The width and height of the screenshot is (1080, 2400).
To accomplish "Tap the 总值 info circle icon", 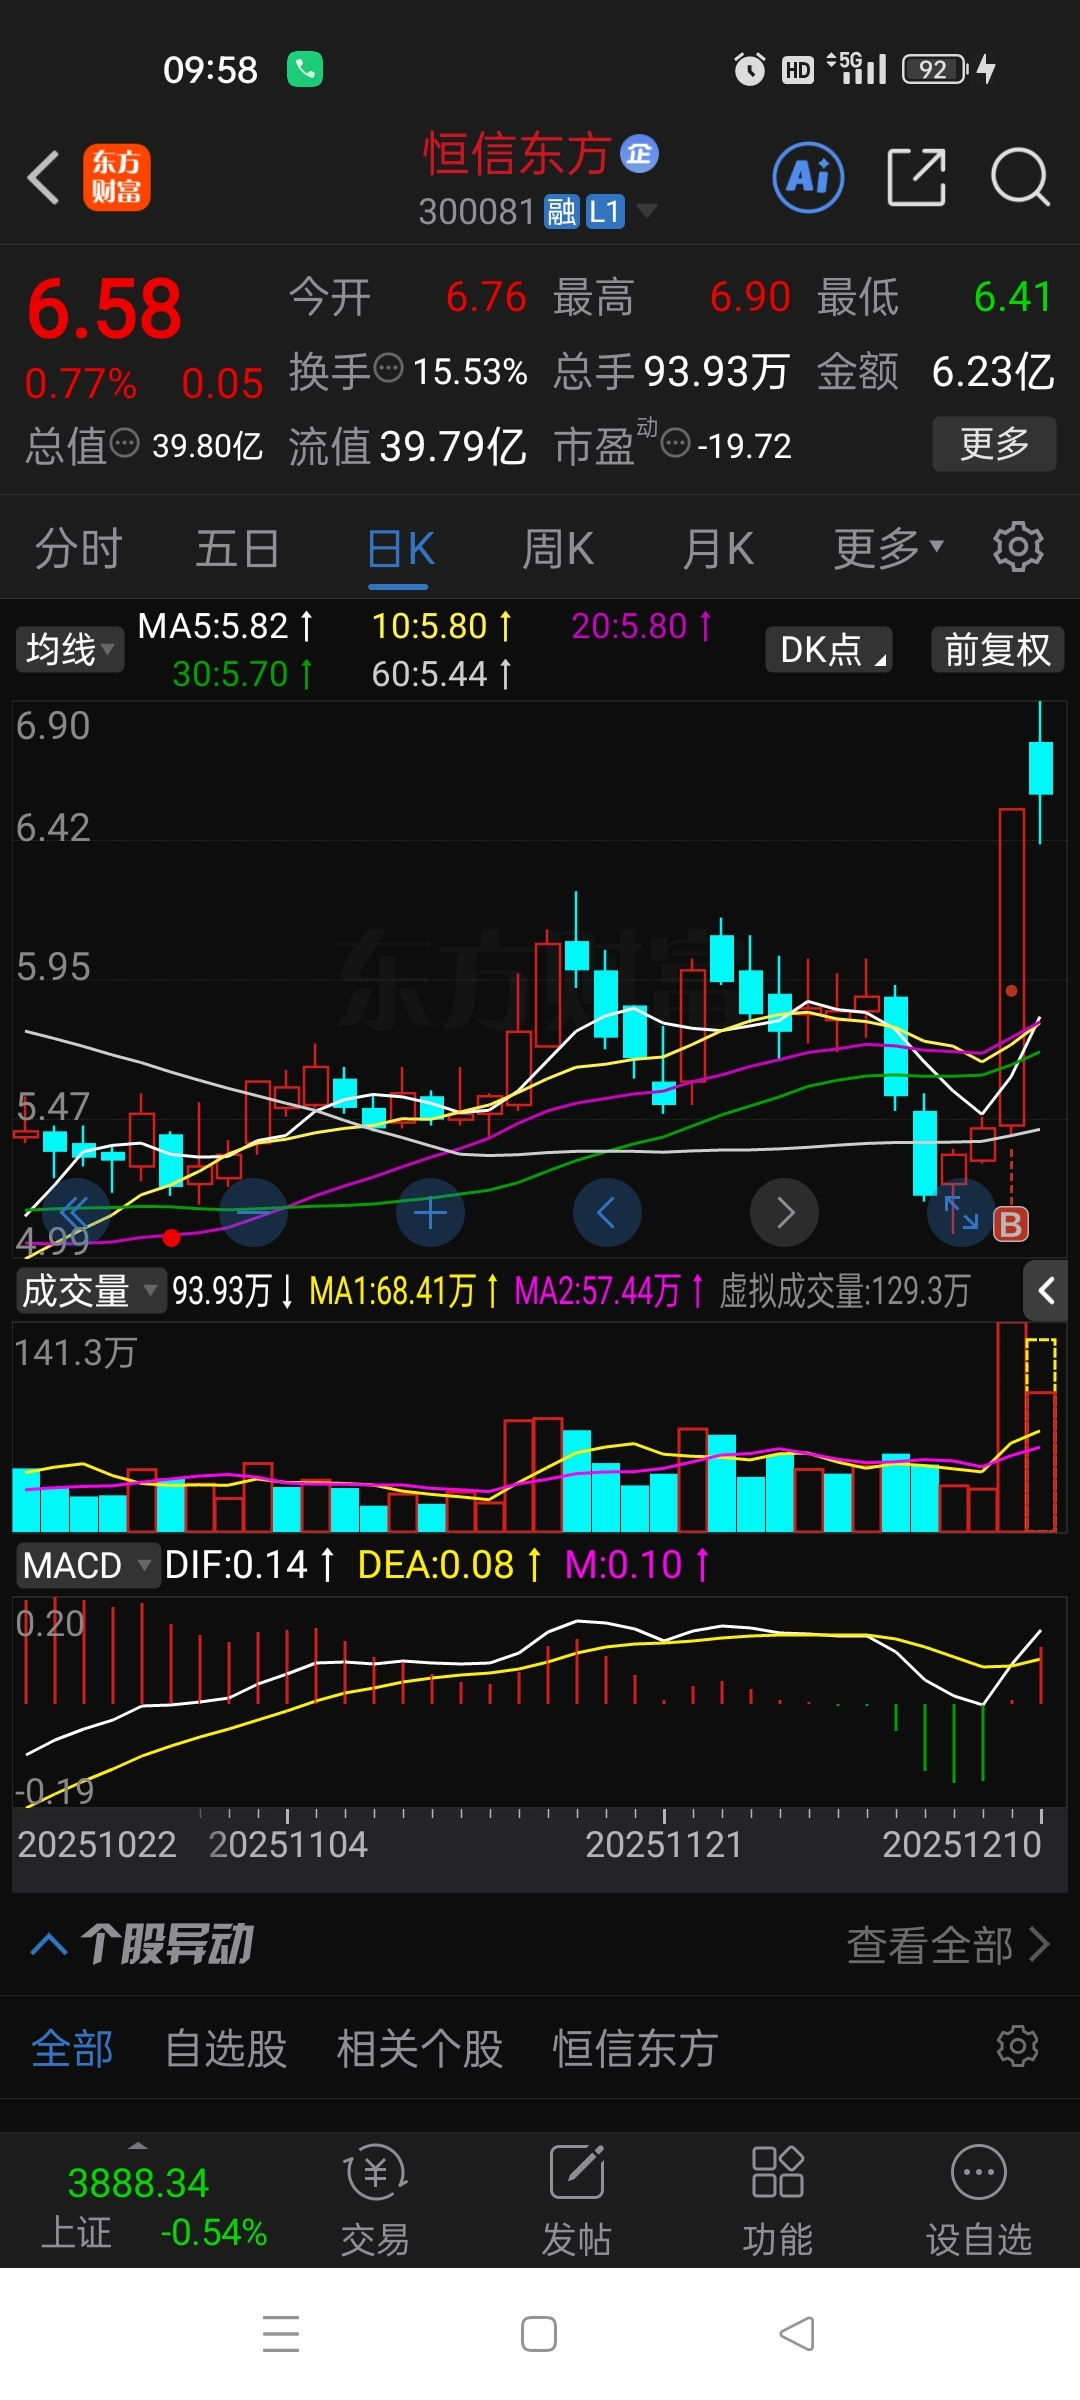I will point(124,443).
